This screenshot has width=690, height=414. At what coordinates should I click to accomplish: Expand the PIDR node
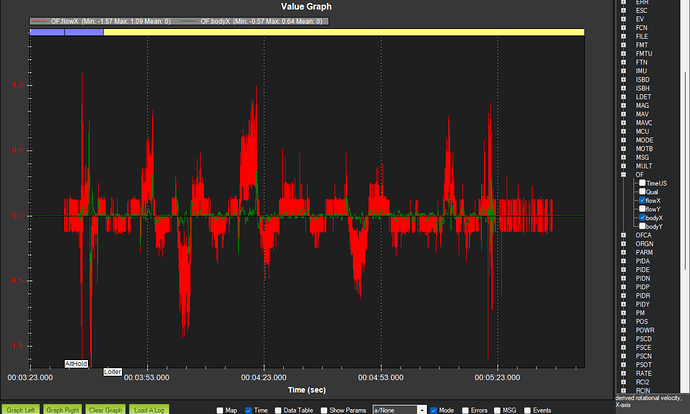[x=624, y=296]
